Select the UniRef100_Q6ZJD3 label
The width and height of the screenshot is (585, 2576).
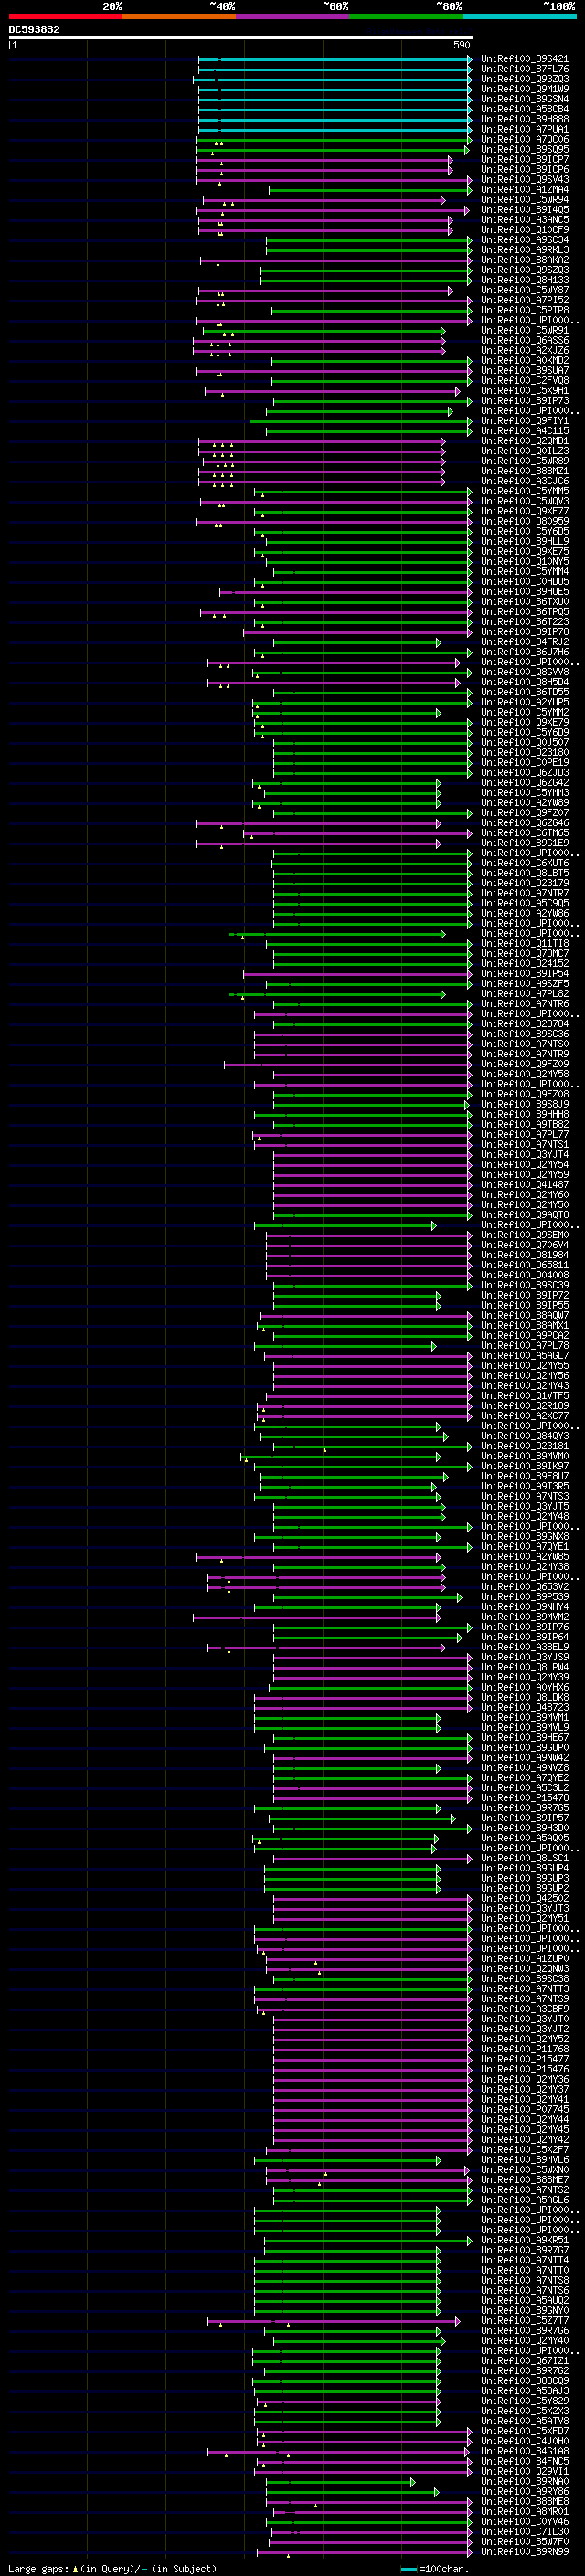(x=525, y=772)
